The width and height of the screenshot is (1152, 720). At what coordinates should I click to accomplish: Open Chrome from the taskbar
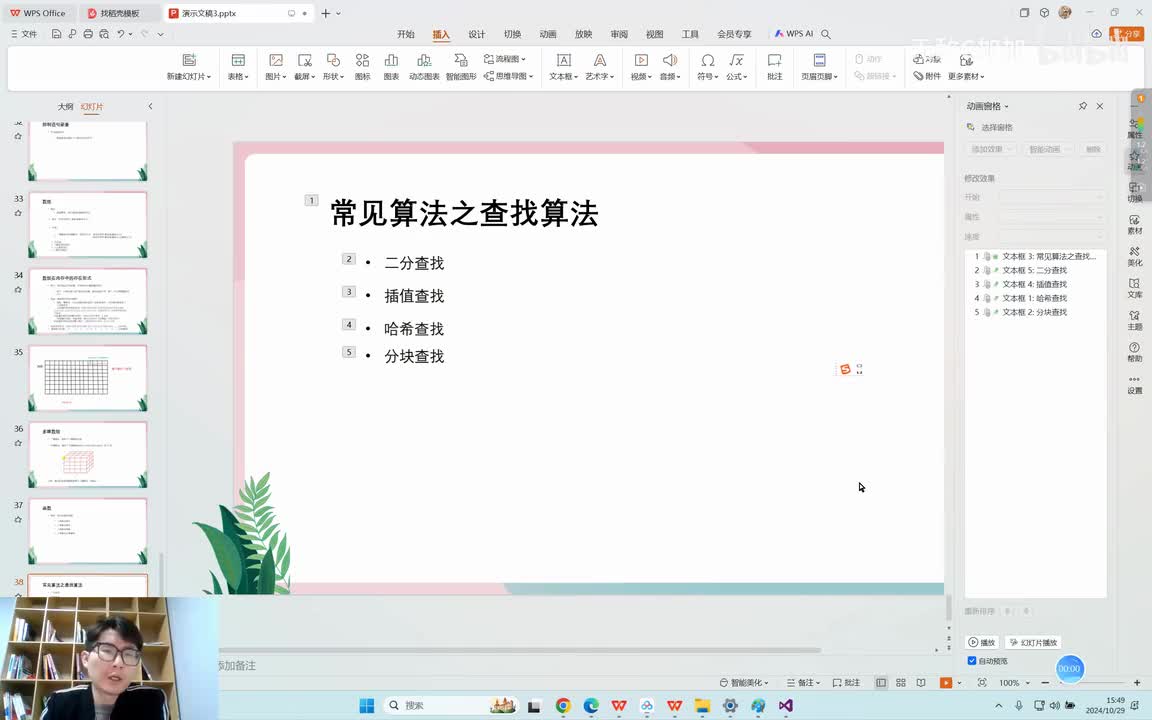(x=563, y=705)
